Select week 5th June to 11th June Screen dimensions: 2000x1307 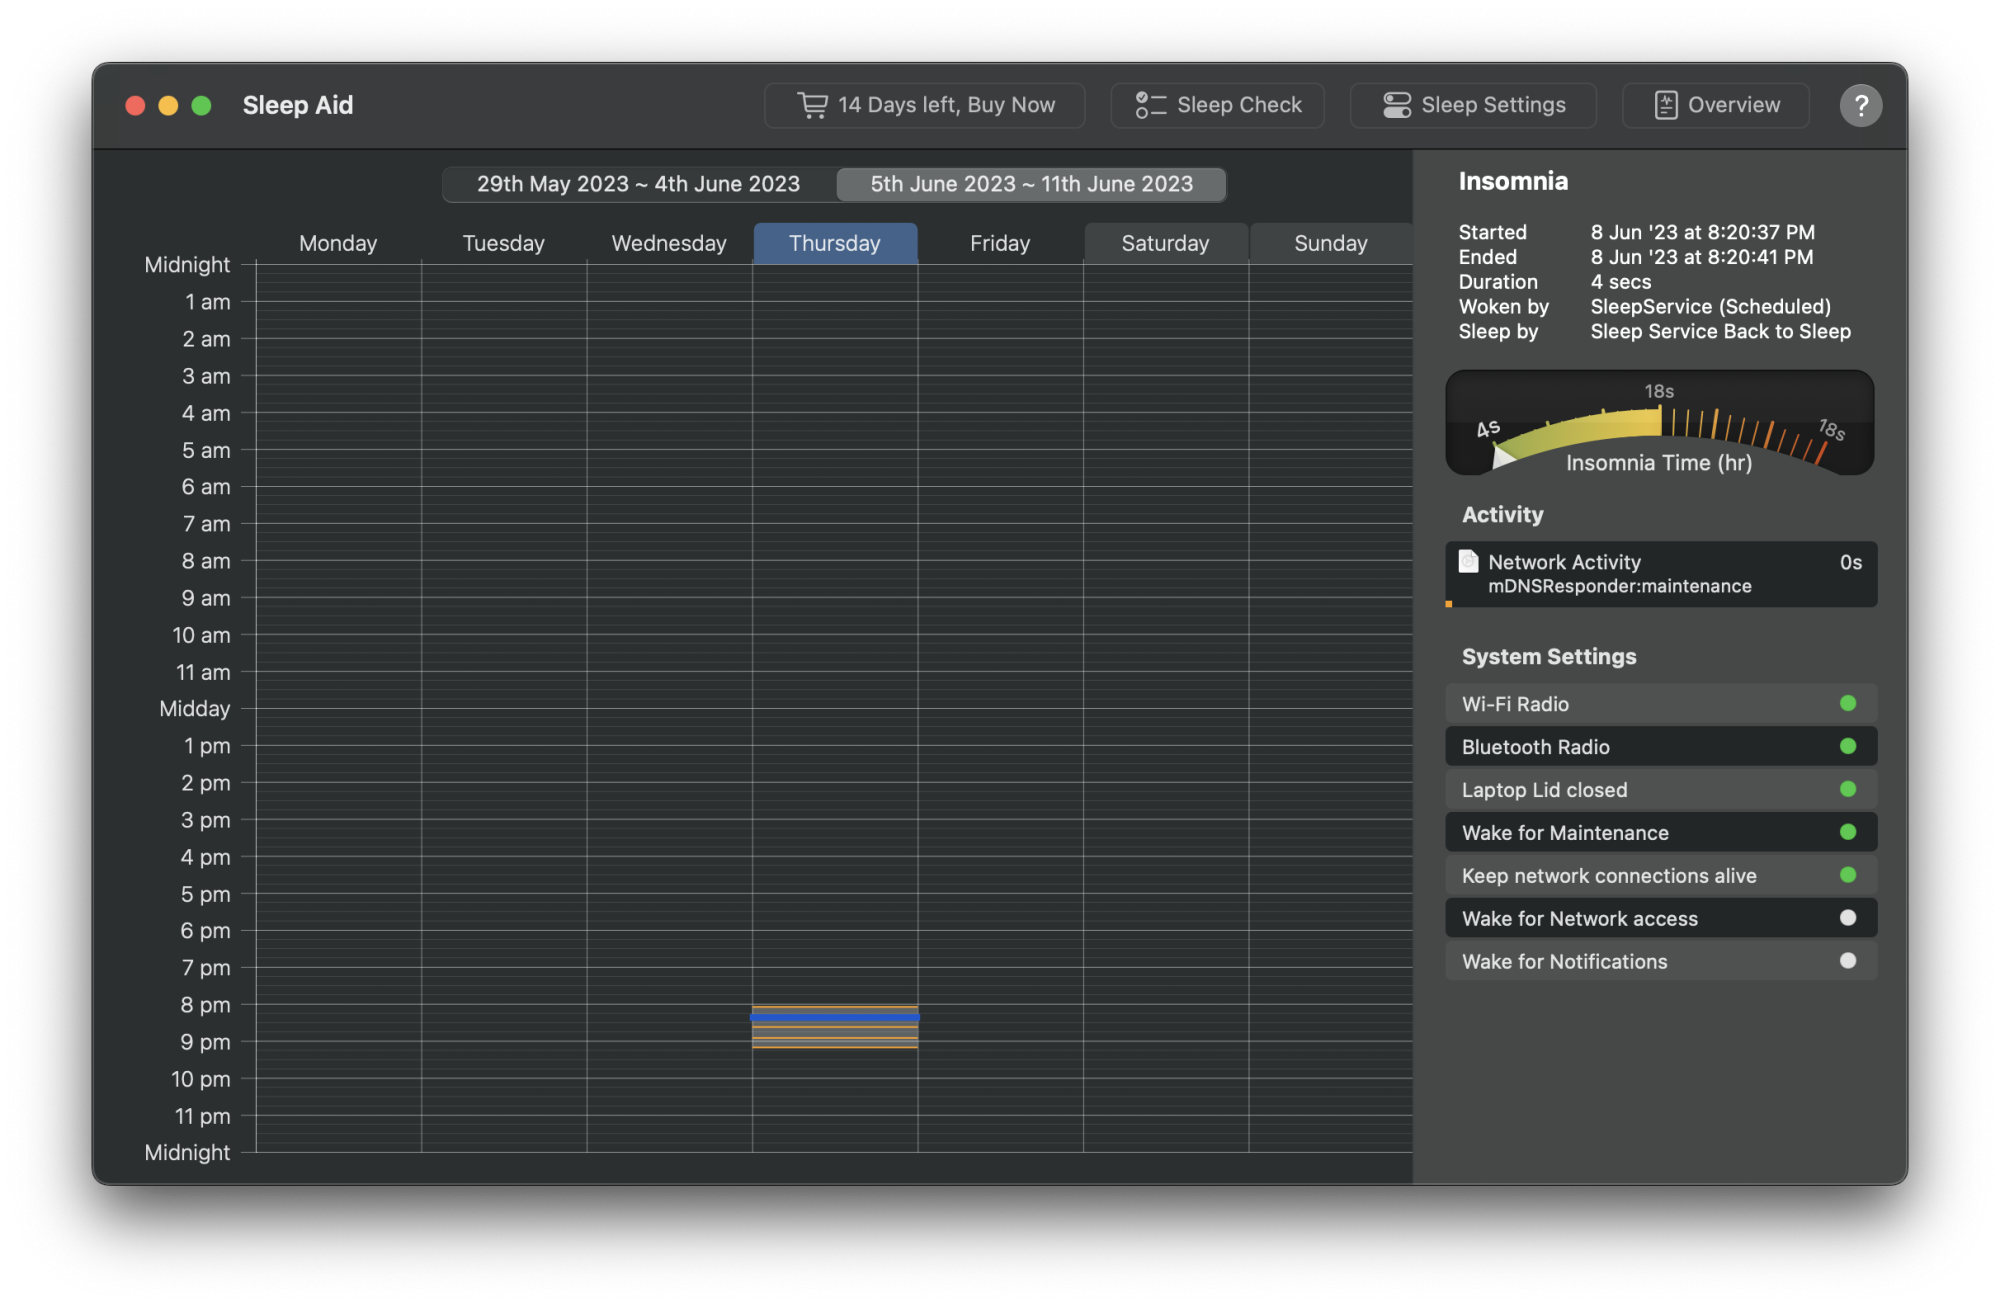pos(1031,184)
